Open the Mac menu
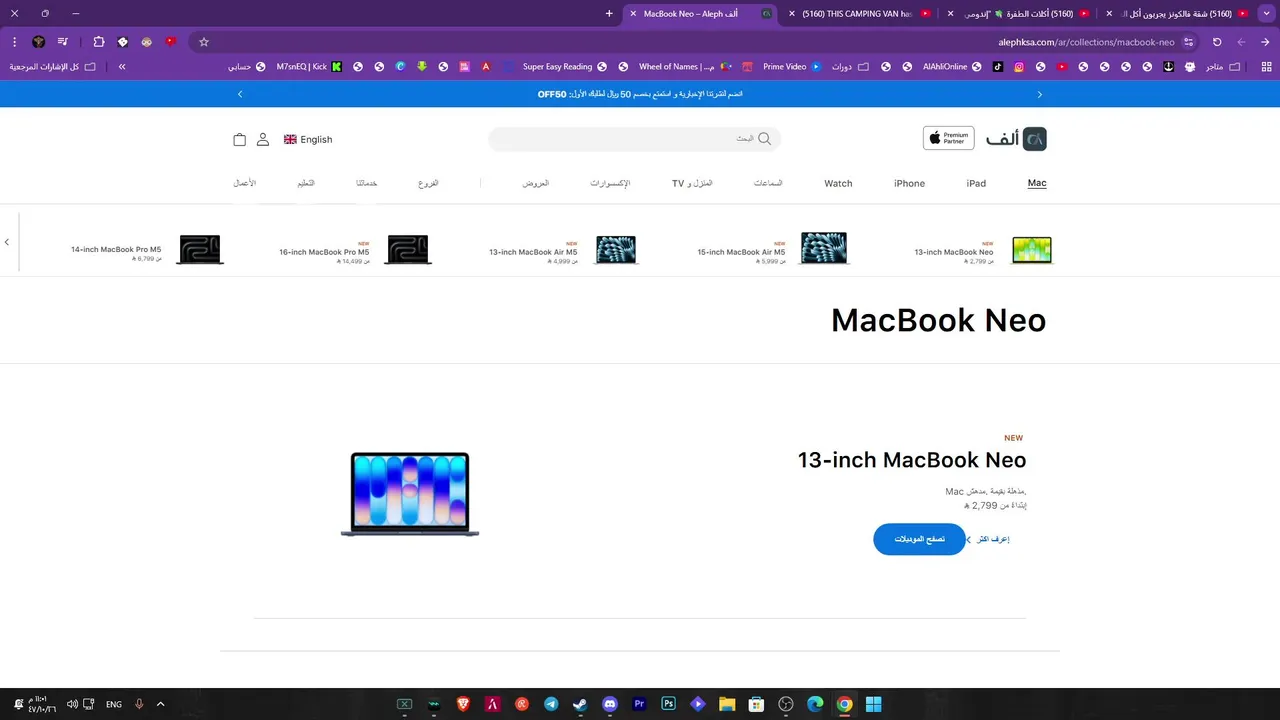The height and width of the screenshot is (720, 1280). [1037, 183]
